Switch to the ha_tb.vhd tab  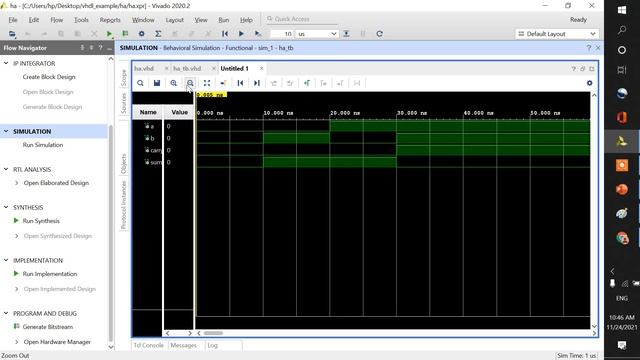[x=187, y=69]
